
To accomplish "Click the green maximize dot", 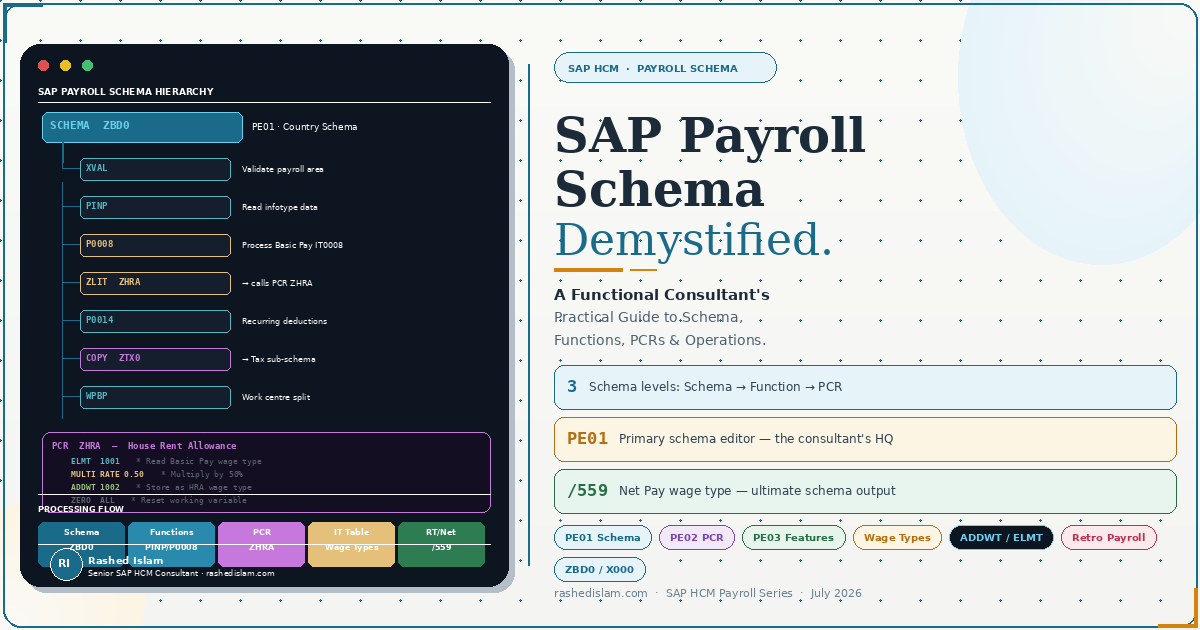I will point(87,66).
